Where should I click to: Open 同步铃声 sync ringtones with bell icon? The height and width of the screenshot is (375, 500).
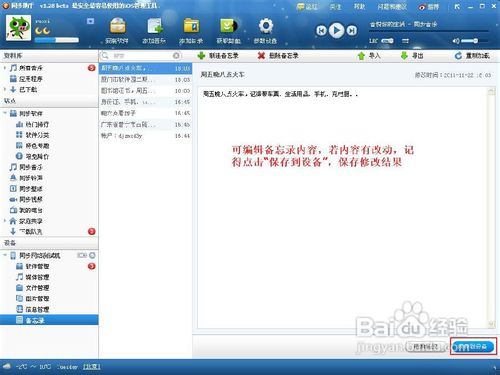pyautogui.click(x=26, y=178)
